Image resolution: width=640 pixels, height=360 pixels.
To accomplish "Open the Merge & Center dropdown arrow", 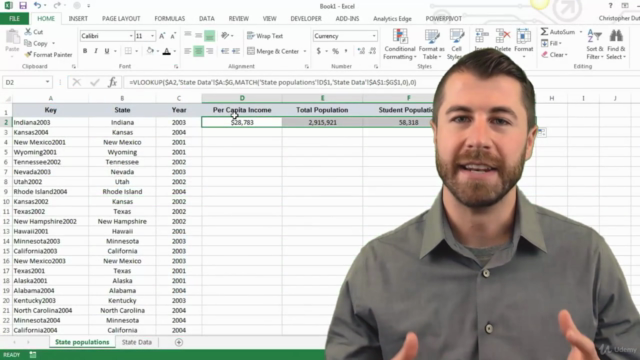I will pos(304,51).
